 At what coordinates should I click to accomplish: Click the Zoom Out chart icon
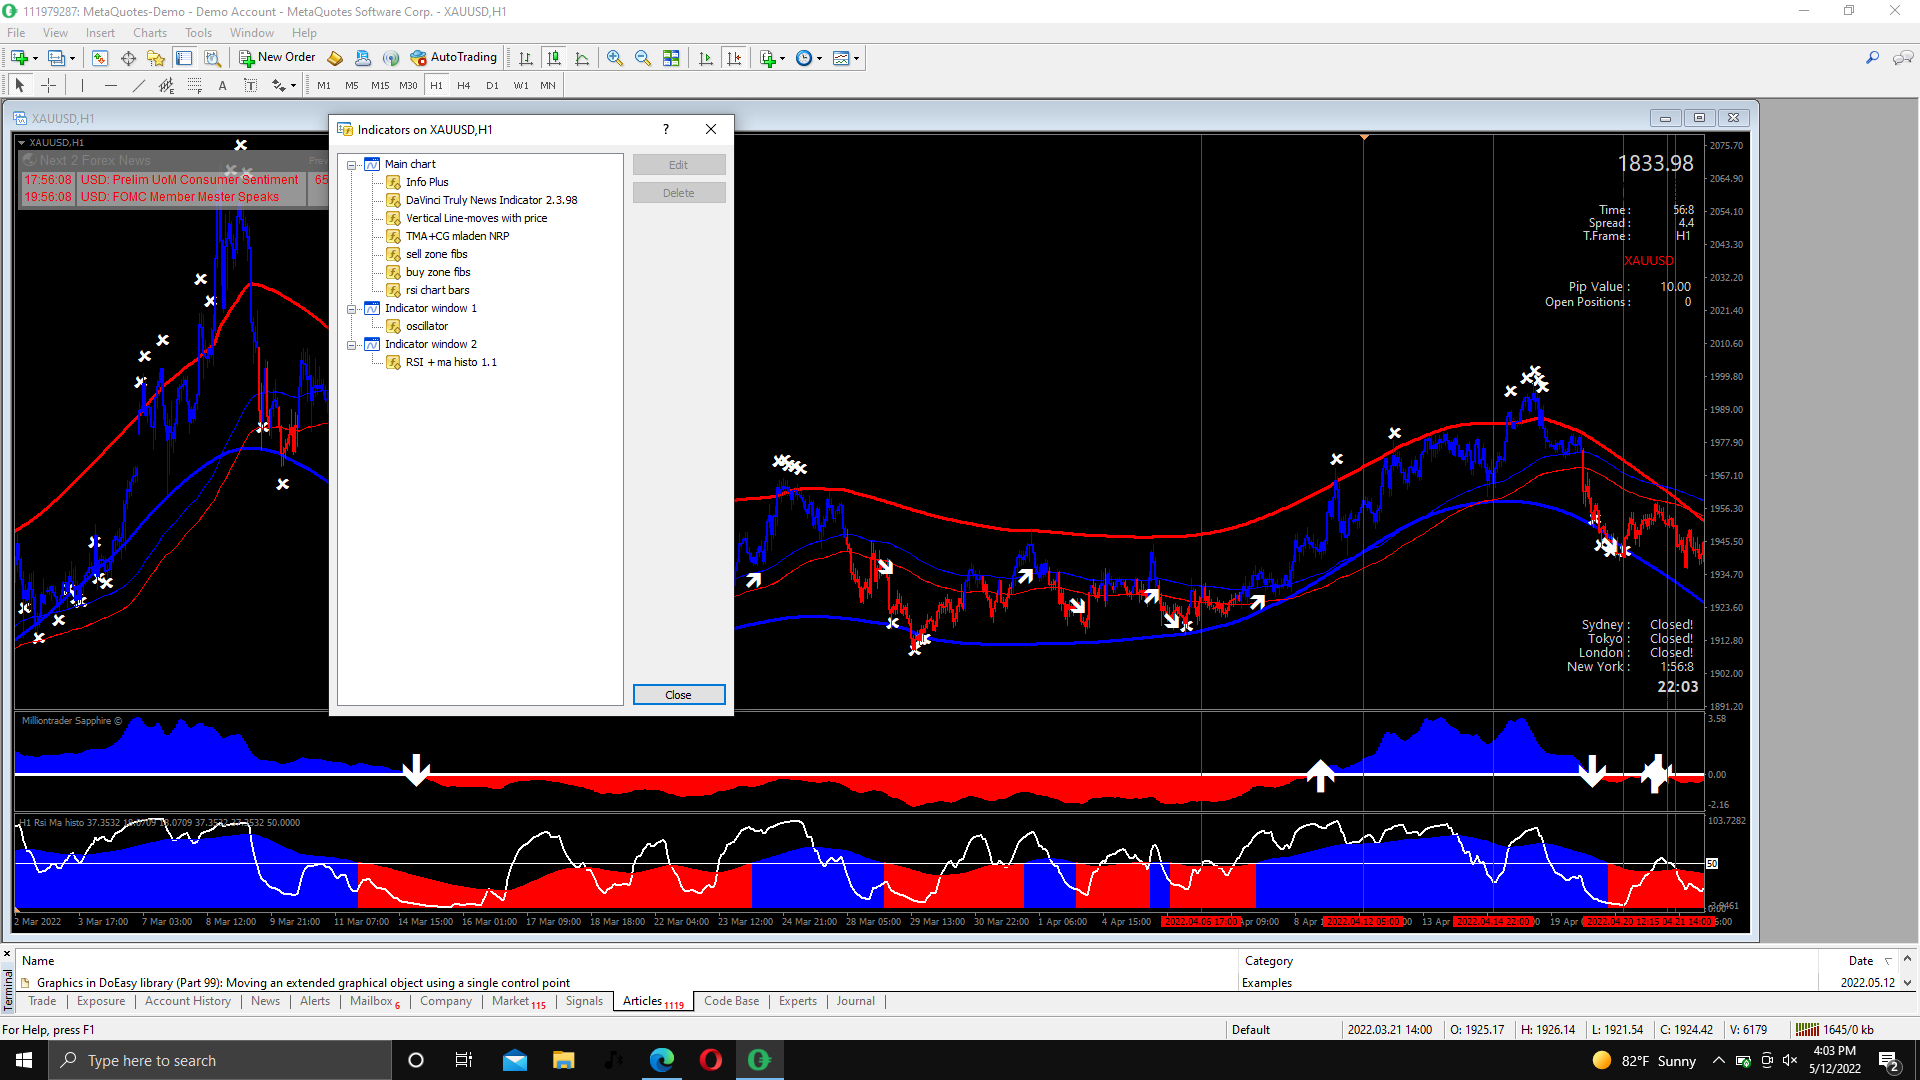[643, 58]
